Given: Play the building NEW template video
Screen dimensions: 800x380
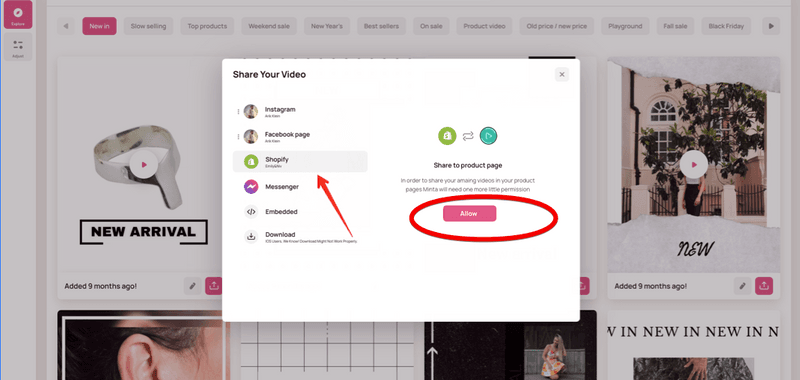Looking at the screenshot, I should [x=694, y=164].
